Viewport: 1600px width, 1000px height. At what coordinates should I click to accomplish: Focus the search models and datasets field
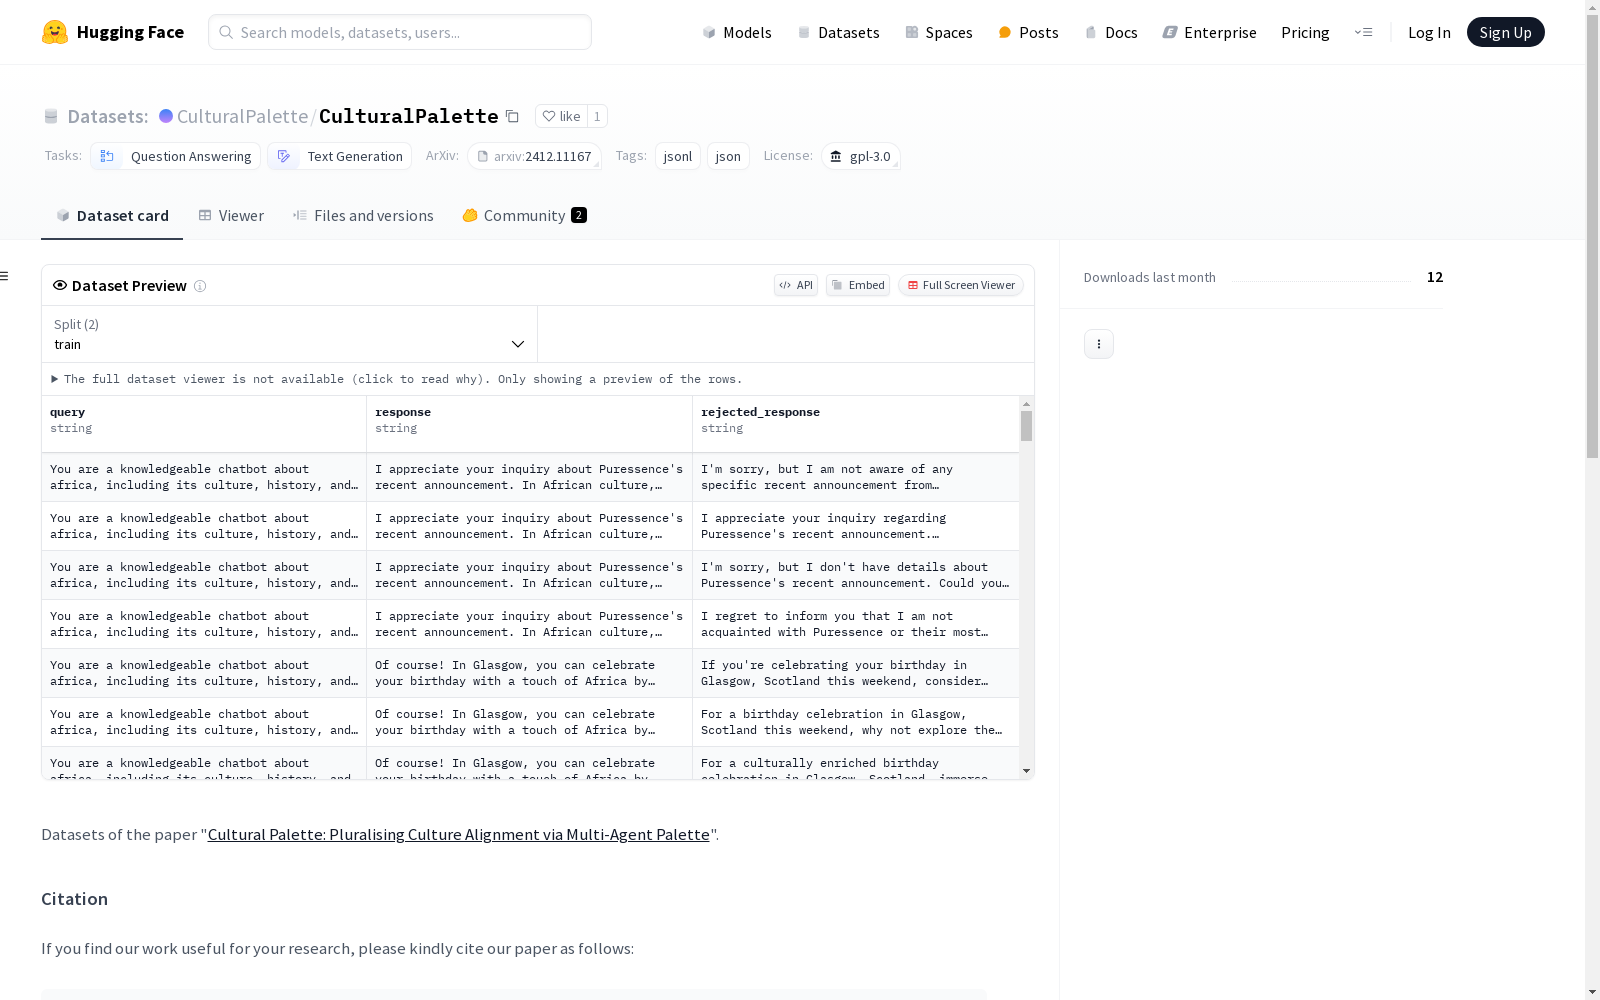[x=400, y=32]
